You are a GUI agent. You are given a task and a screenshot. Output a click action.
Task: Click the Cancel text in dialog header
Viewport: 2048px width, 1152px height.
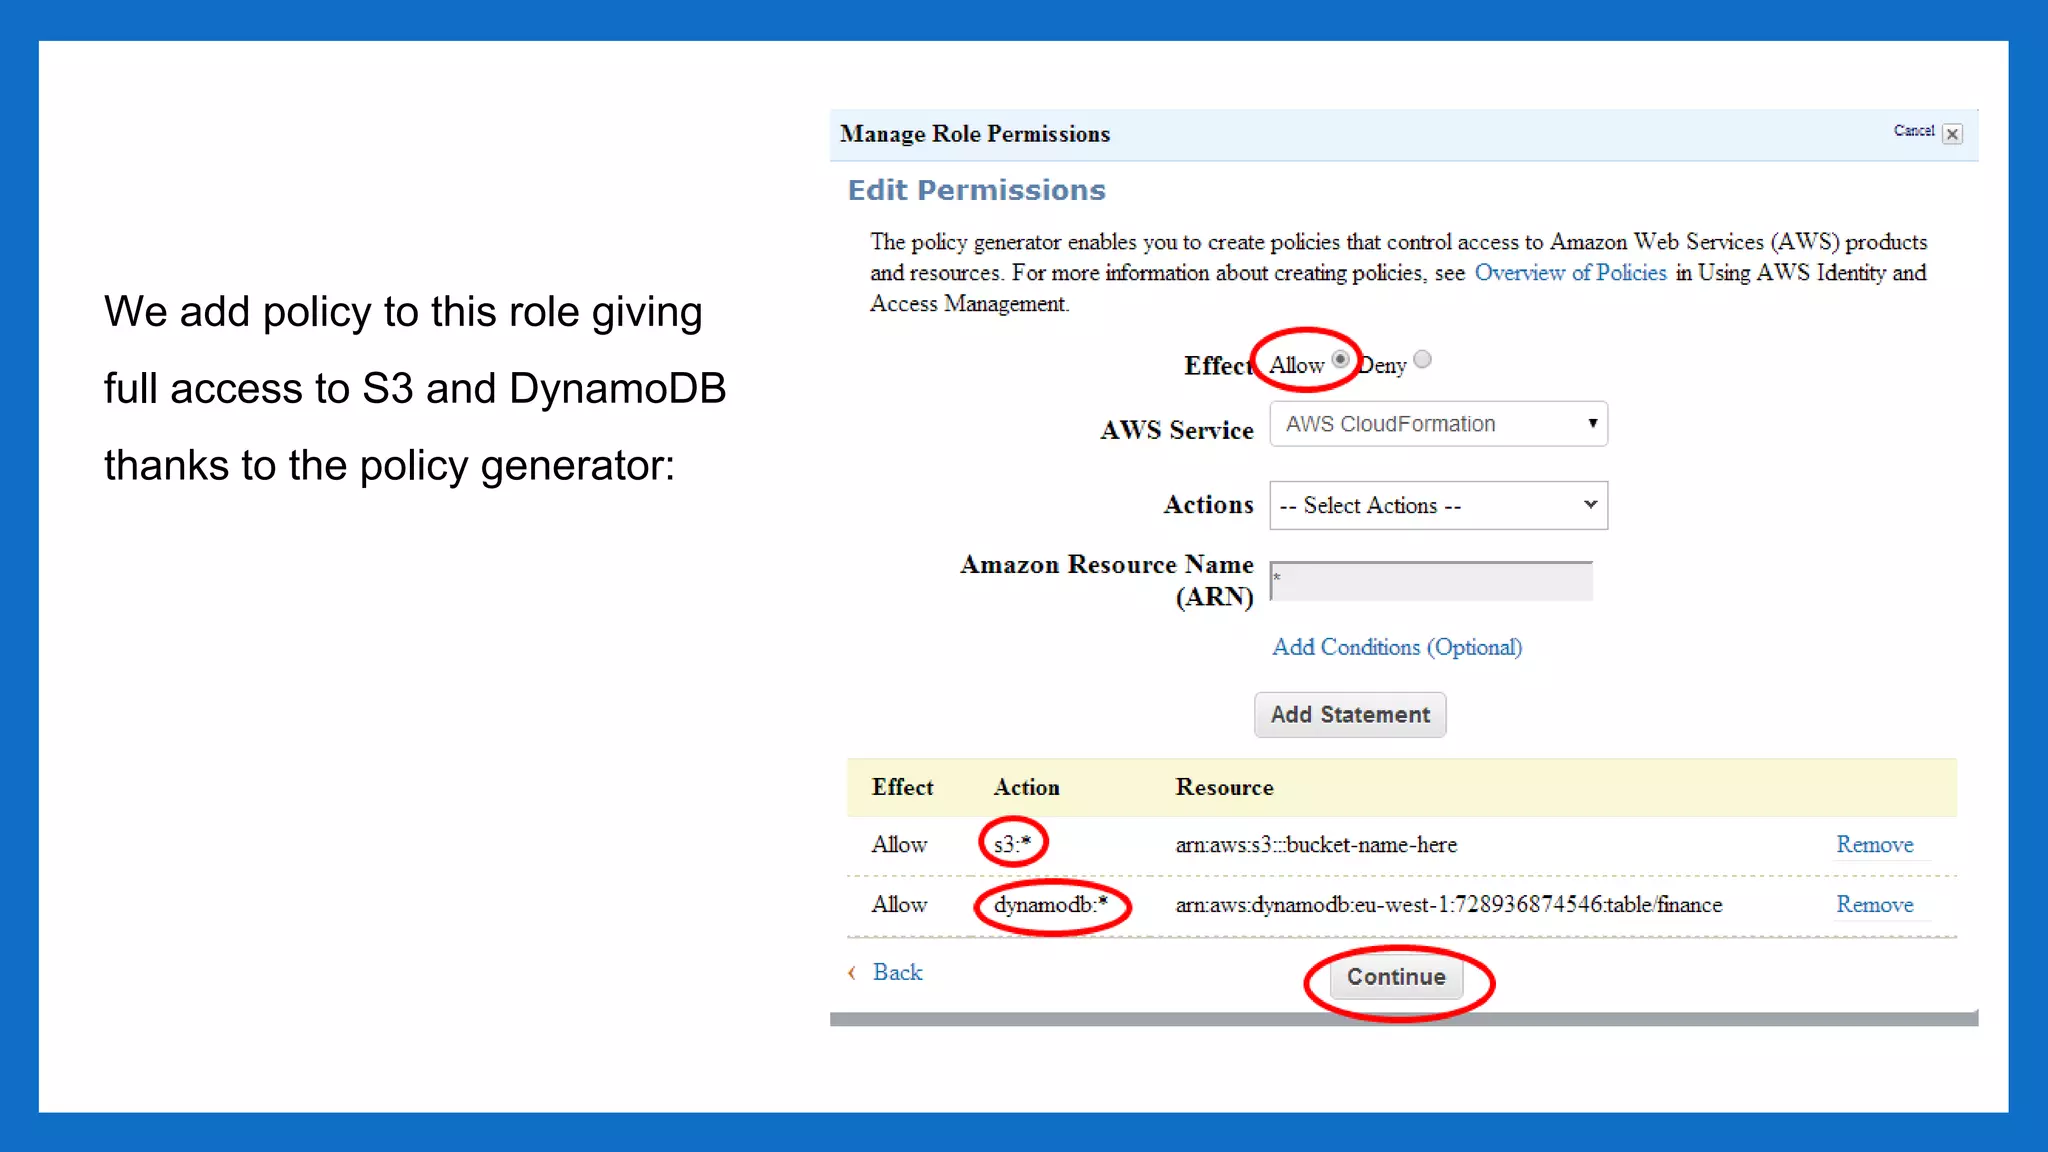click(x=1913, y=131)
